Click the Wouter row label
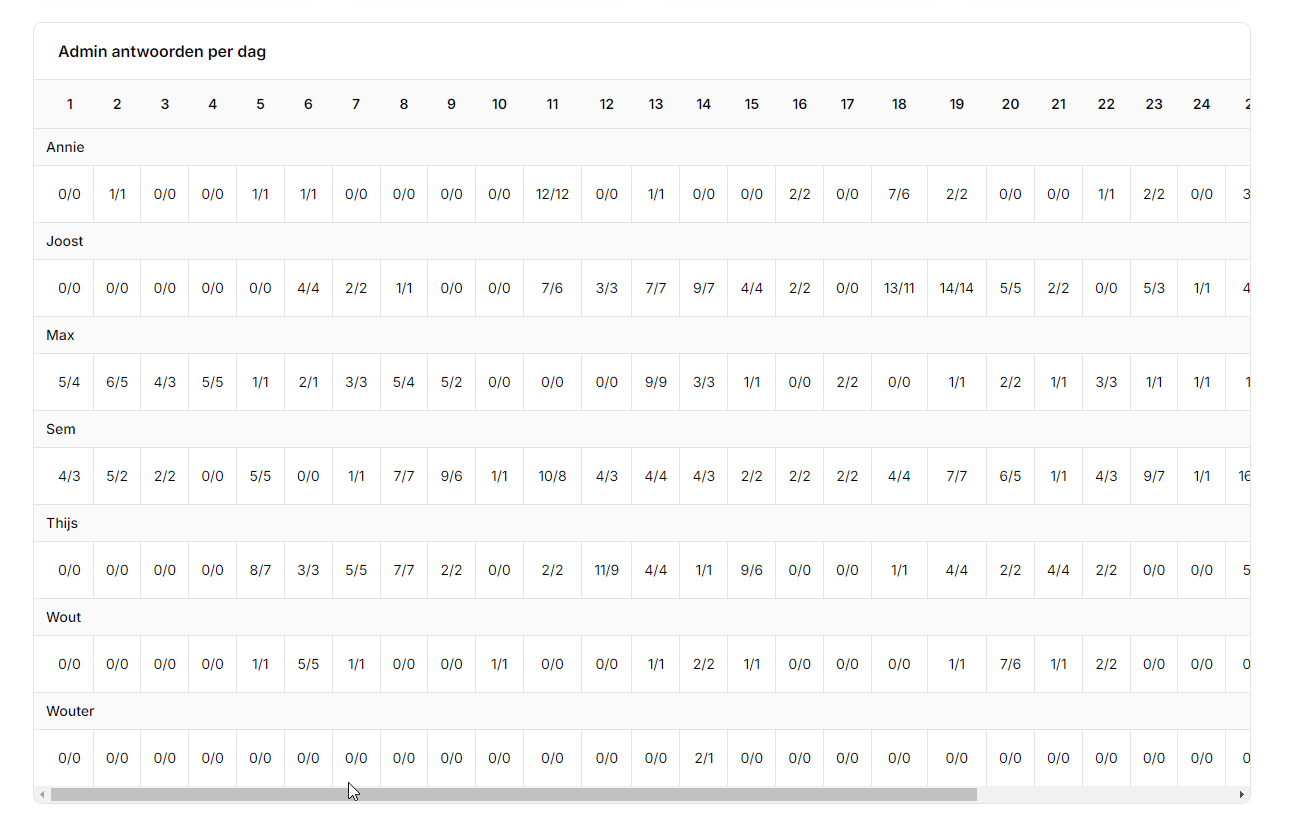The width and height of the screenshot is (1291, 818). point(70,711)
